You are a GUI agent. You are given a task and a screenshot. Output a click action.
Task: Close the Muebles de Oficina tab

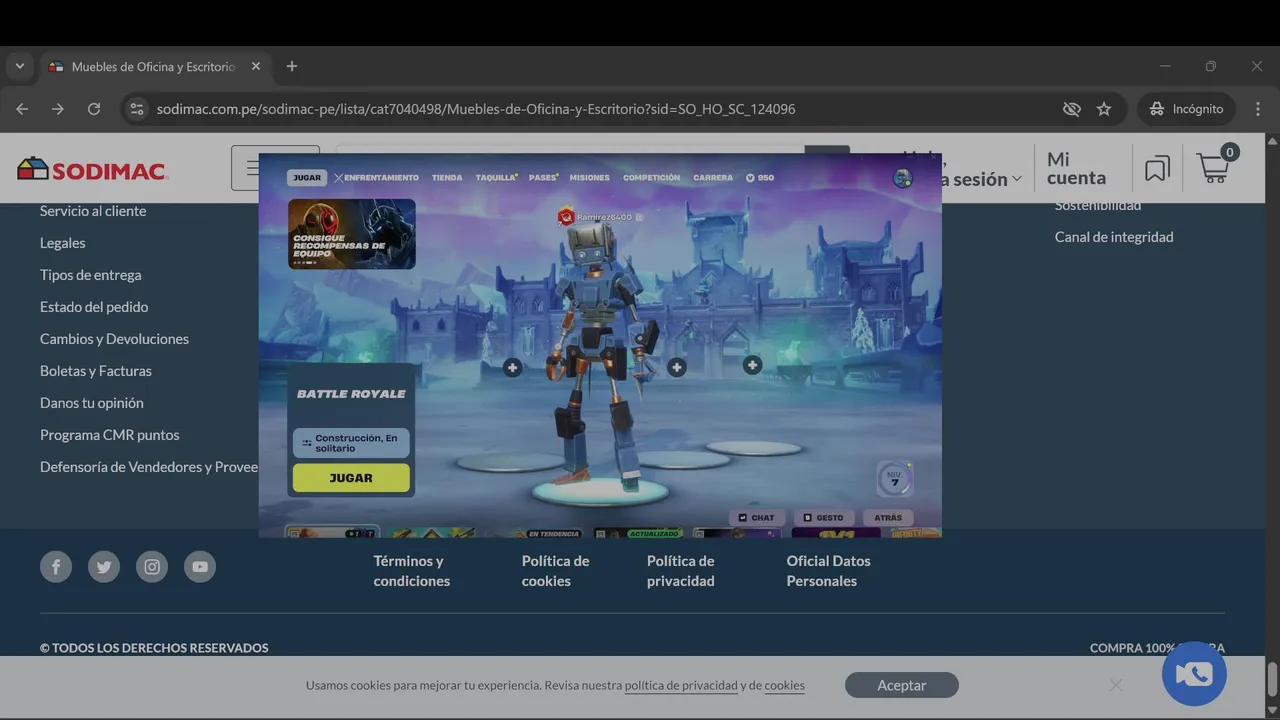(x=256, y=66)
